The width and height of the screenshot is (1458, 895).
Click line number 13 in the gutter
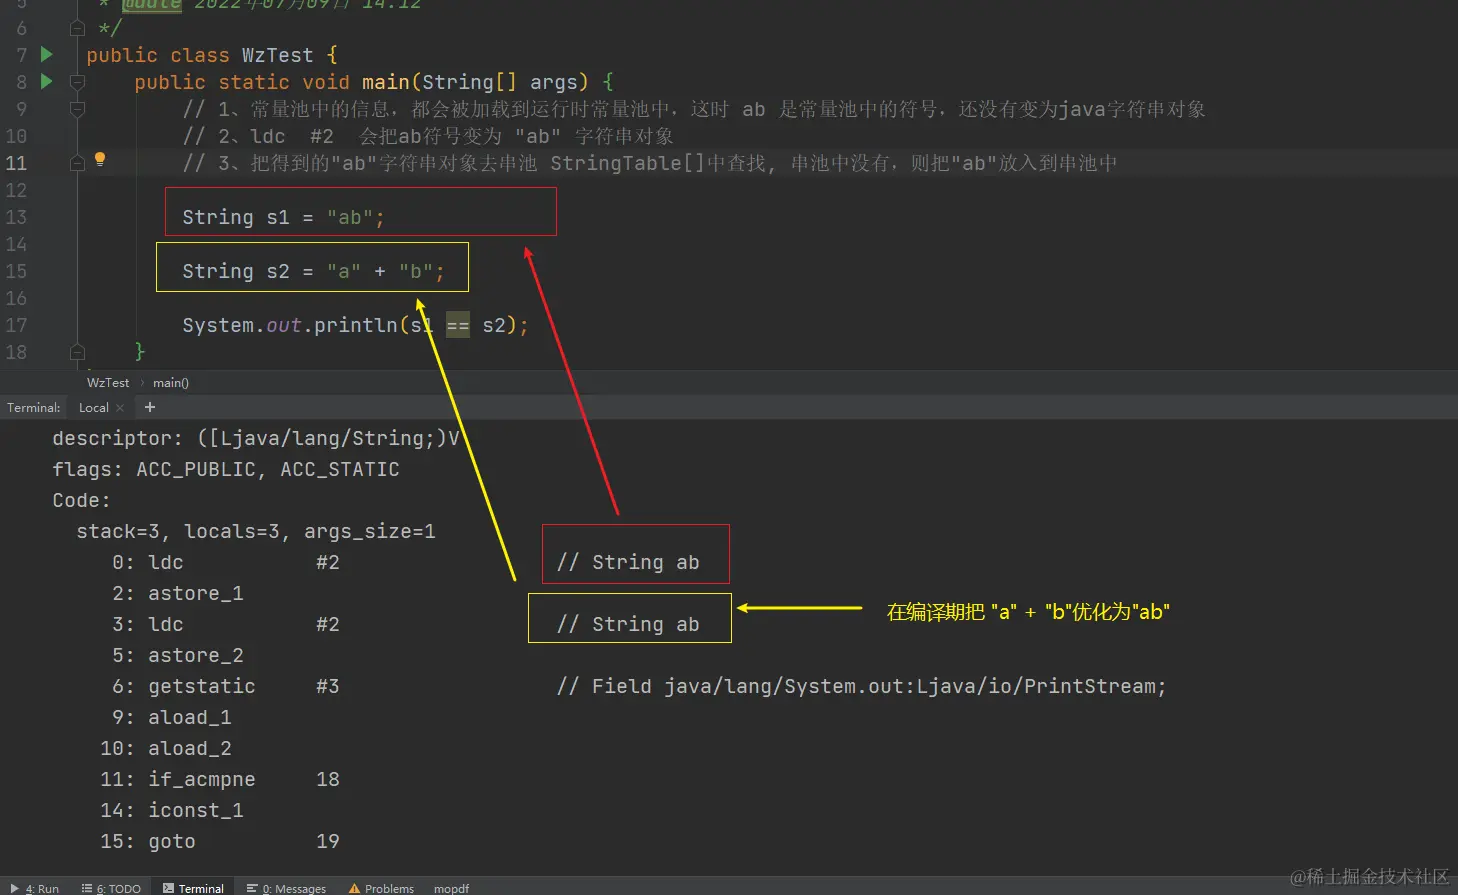tap(17, 217)
